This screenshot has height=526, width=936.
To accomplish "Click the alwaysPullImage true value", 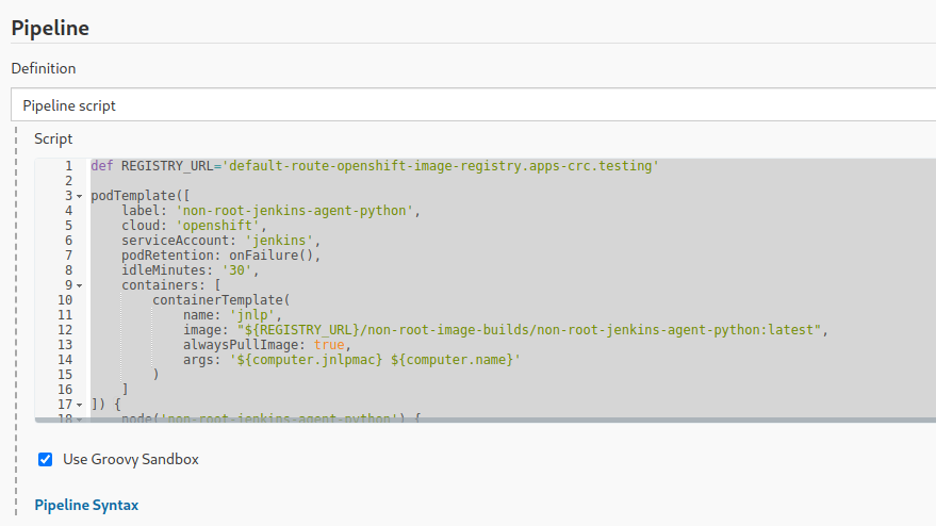I will point(329,345).
